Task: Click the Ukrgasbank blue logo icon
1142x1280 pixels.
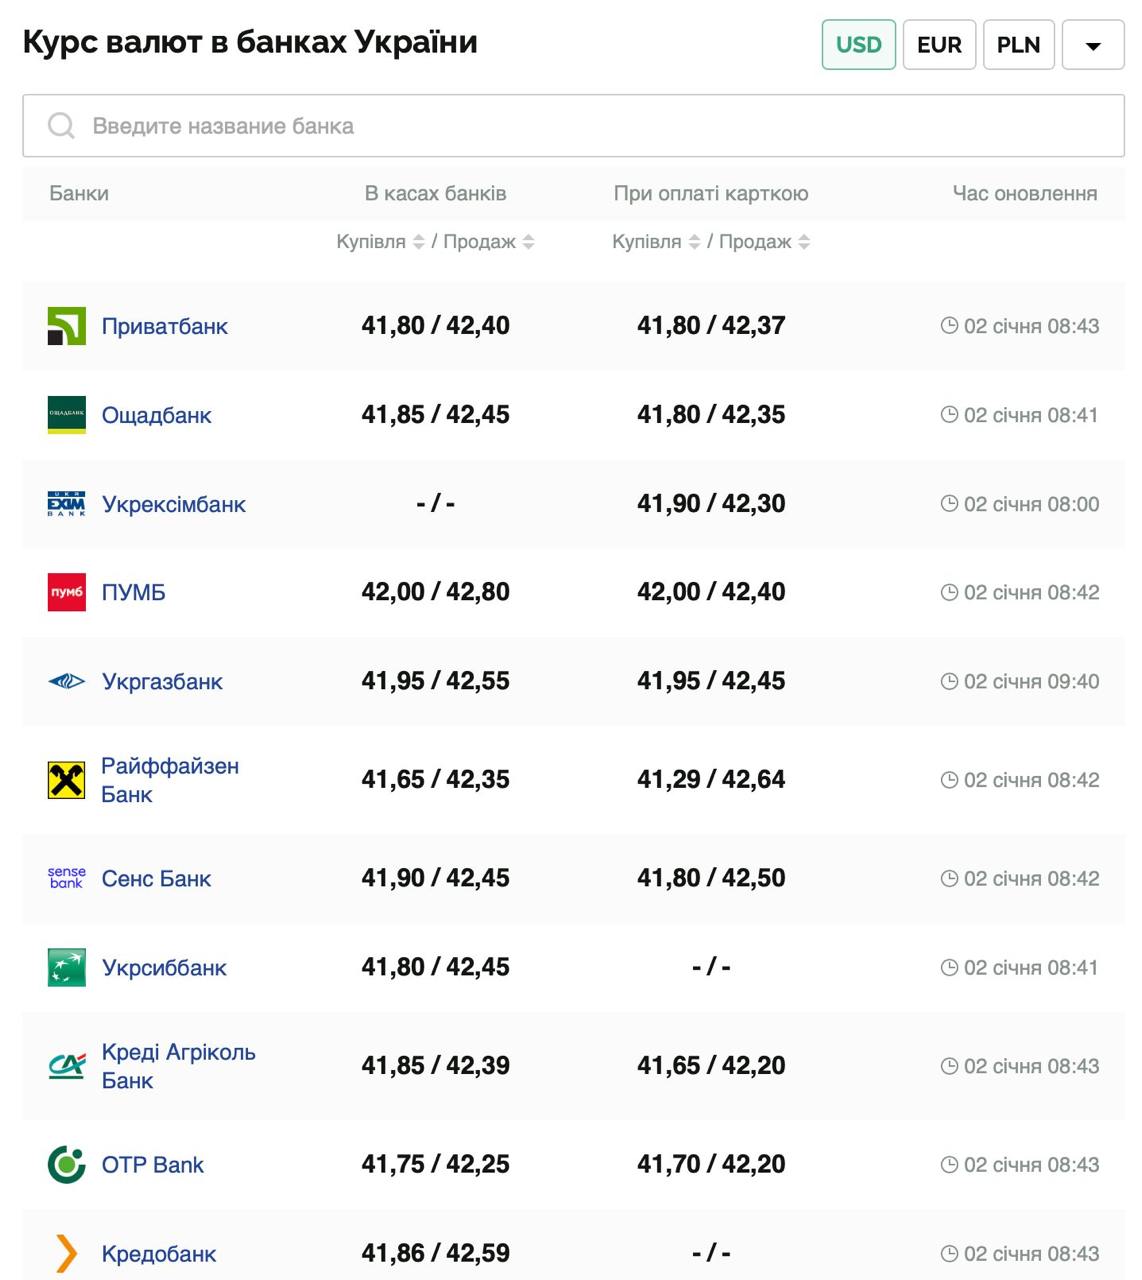Action: (67, 681)
